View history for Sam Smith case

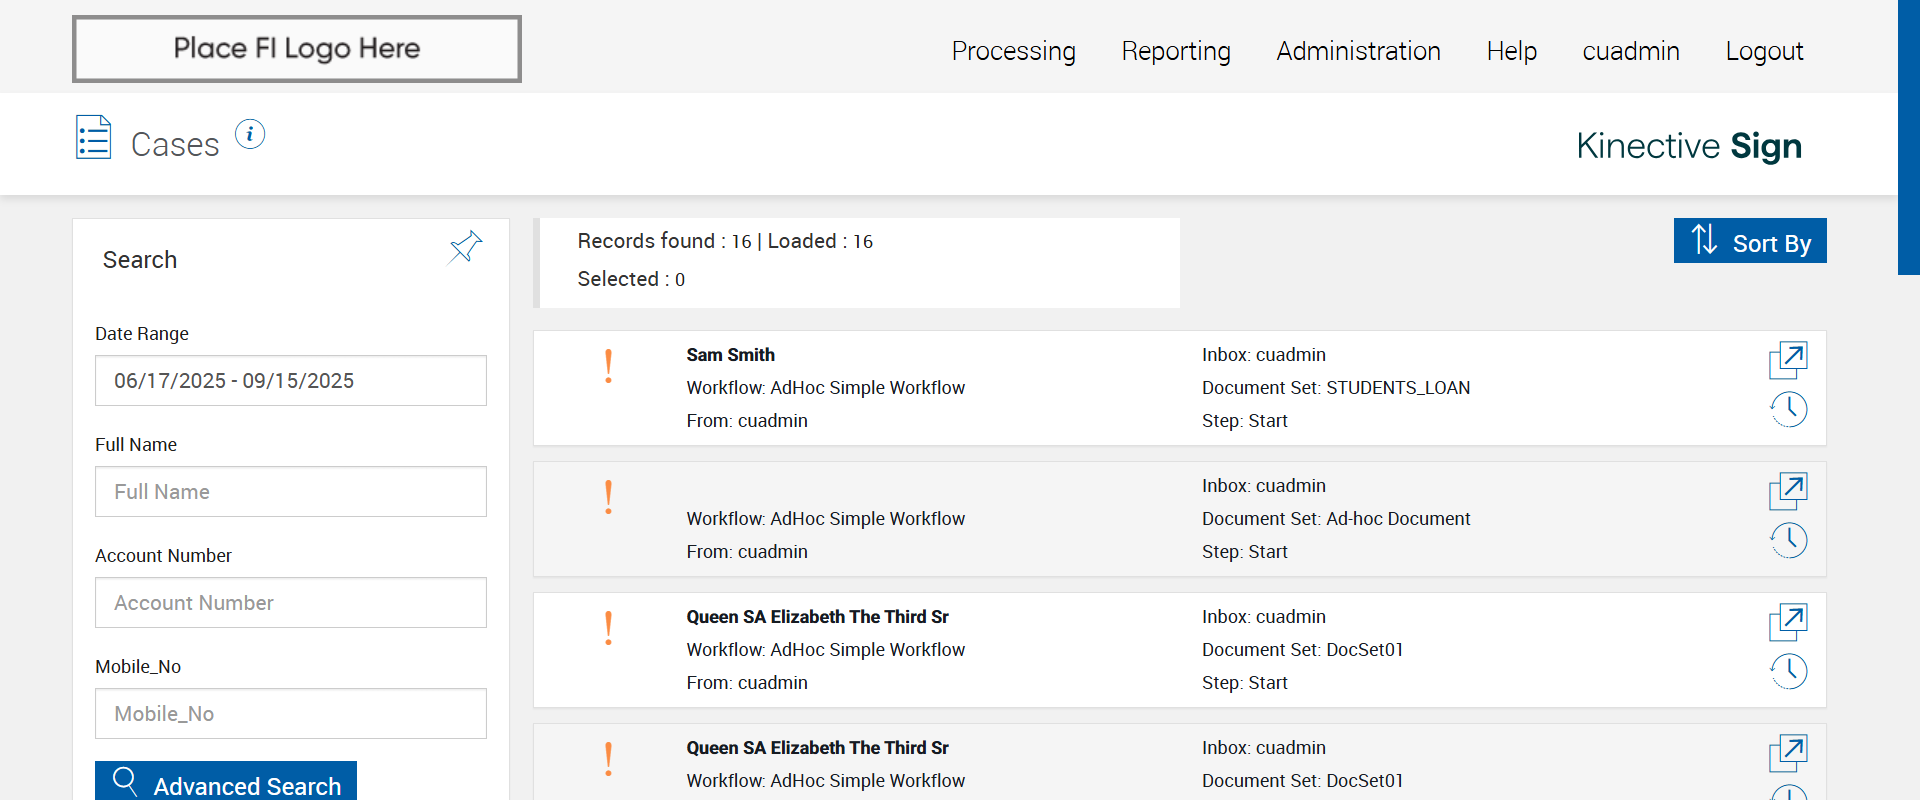[x=1788, y=409]
